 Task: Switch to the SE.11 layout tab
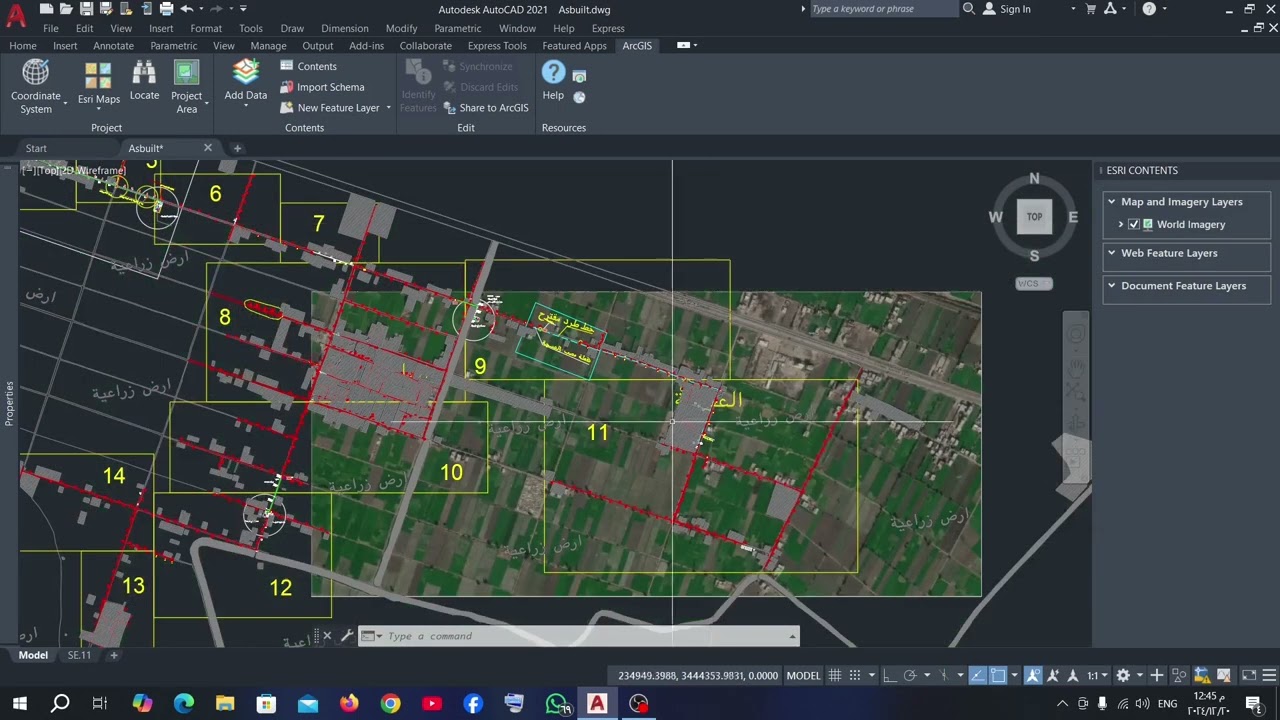tap(79, 655)
